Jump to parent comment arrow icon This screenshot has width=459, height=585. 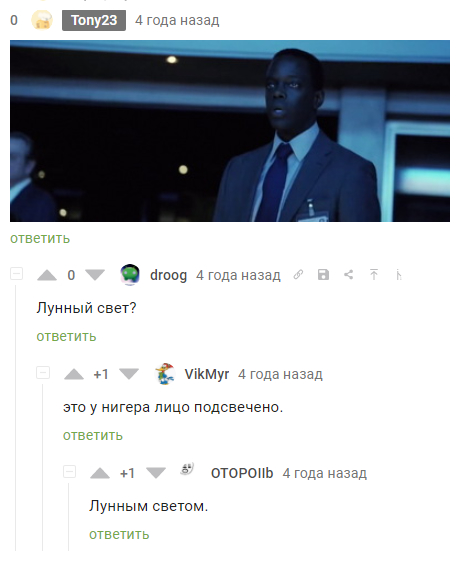(374, 275)
